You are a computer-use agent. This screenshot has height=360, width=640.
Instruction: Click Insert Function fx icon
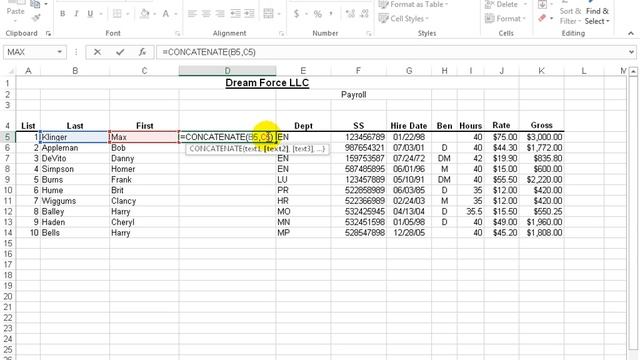(142, 52)
